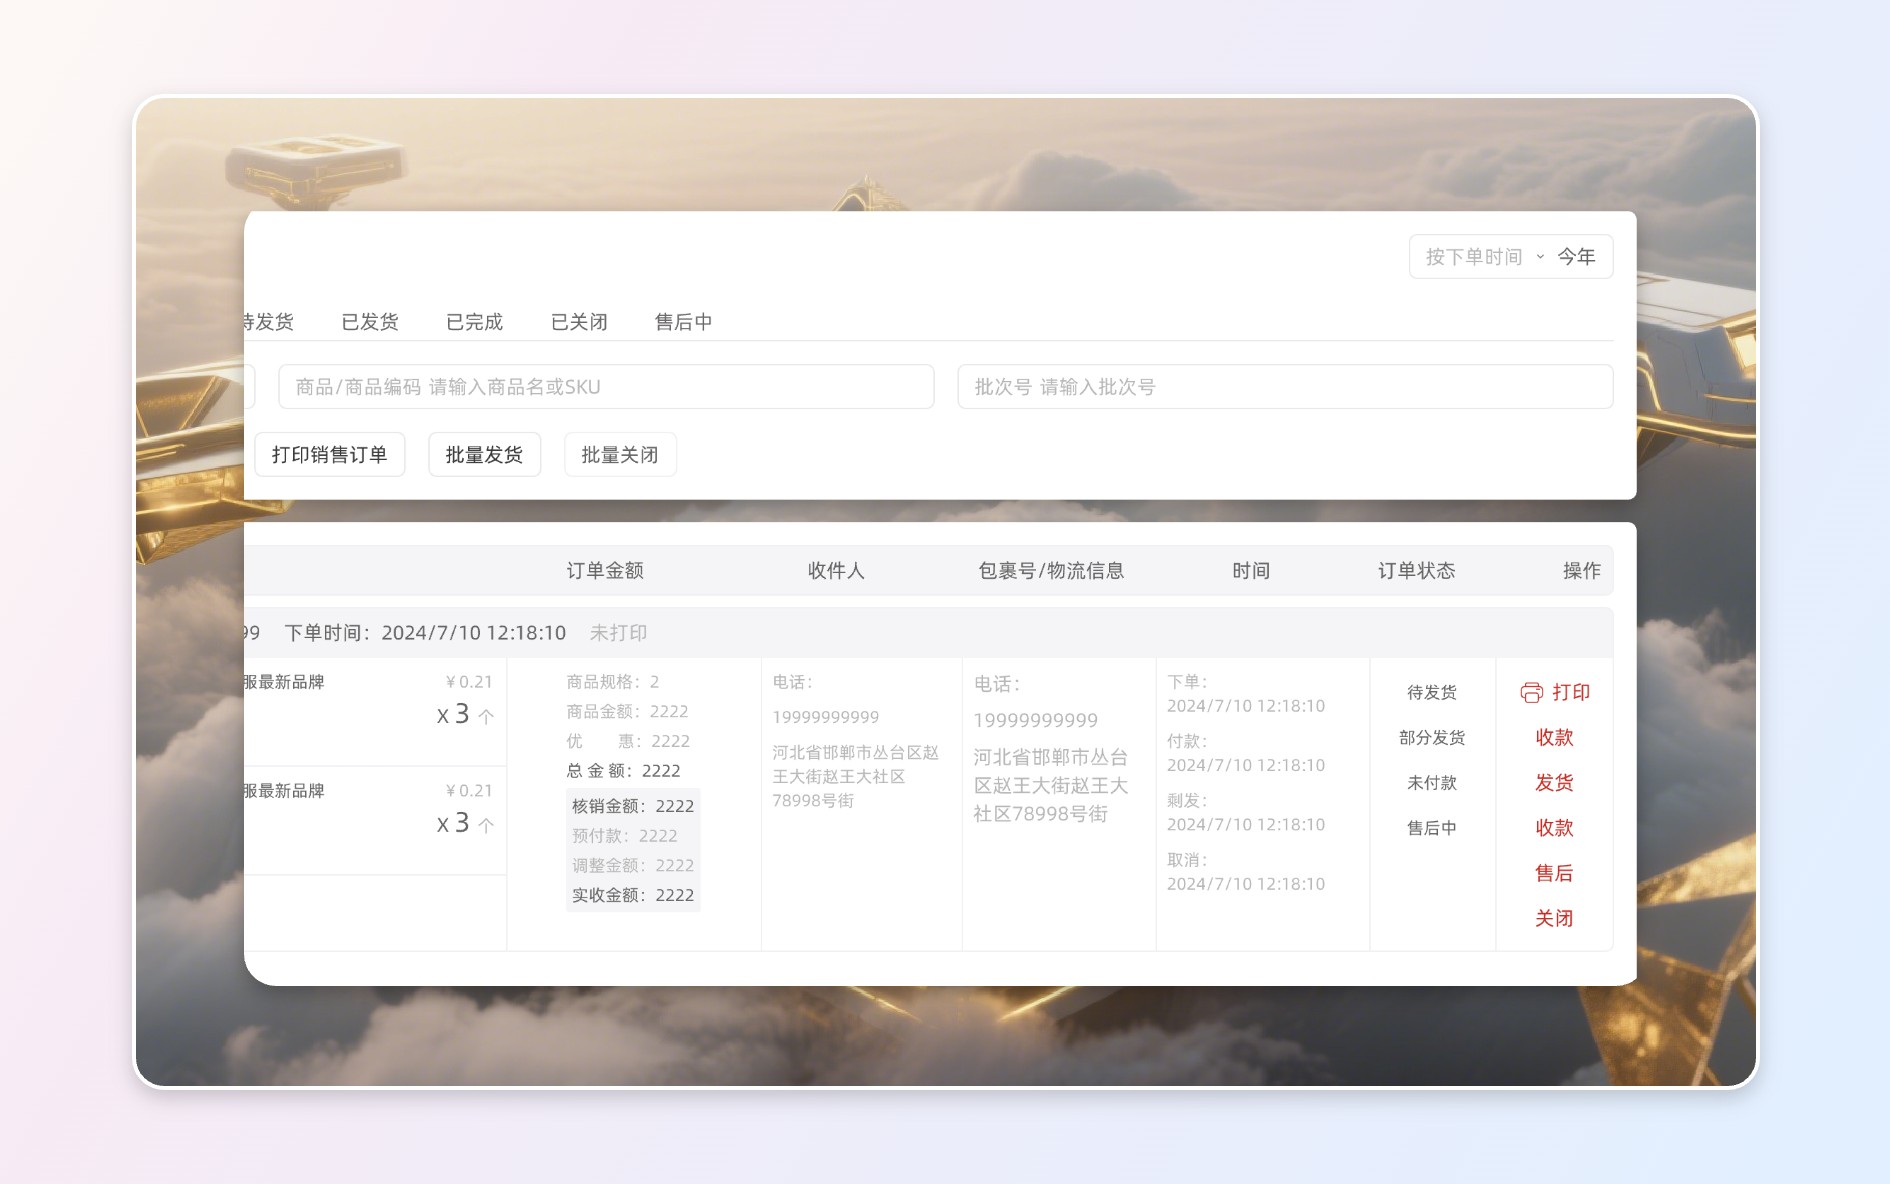Click the 批量发货 button
1890x1184 pixels.
point(484,455)
